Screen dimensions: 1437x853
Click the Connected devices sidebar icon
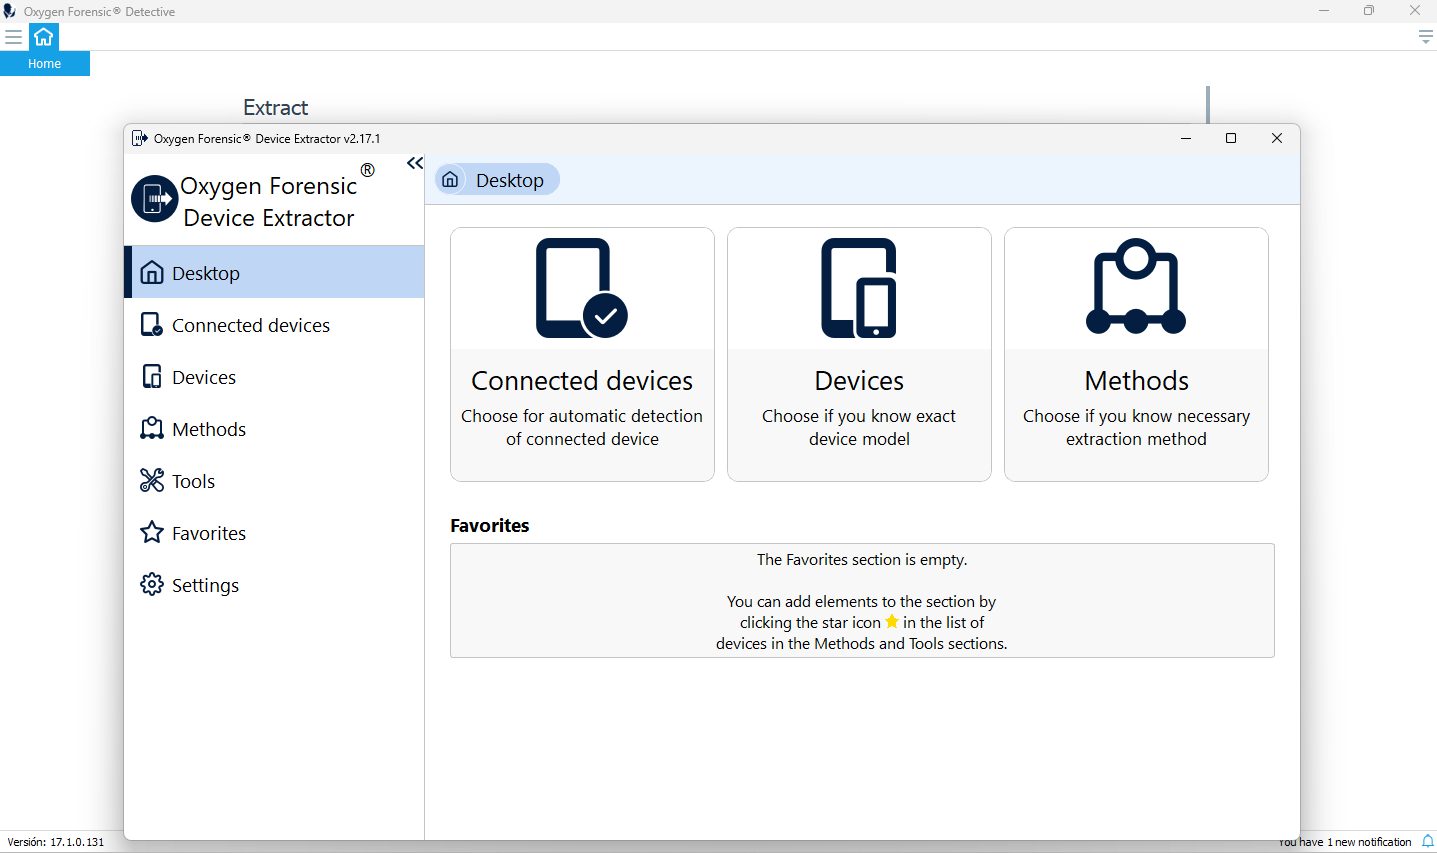[152, 324]
